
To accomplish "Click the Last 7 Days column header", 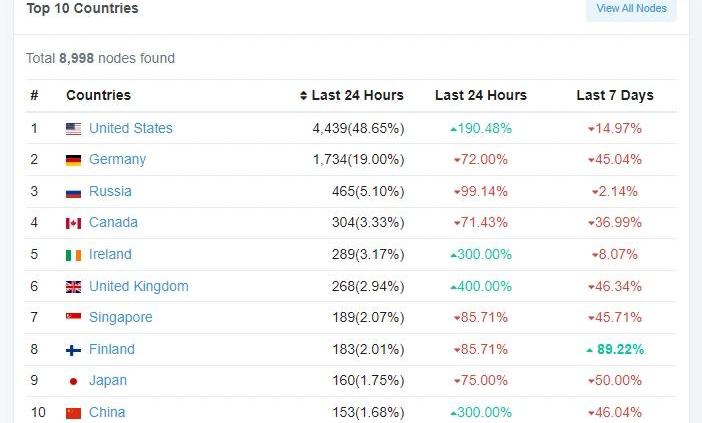I will coord(615,95).
